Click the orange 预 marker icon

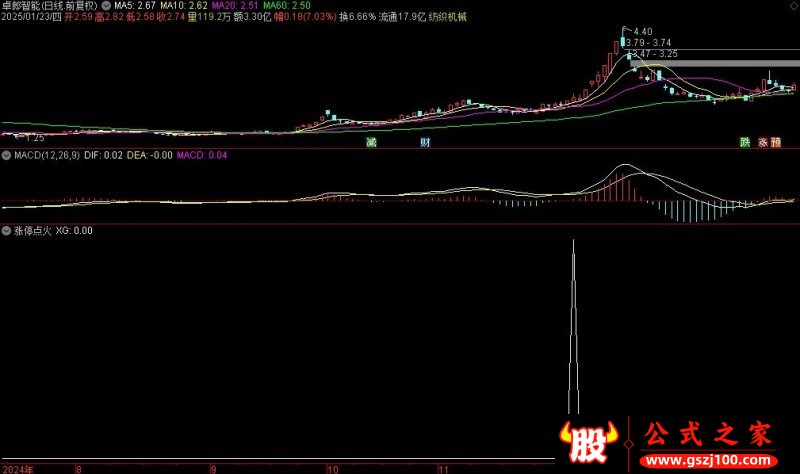click(776, 142)
